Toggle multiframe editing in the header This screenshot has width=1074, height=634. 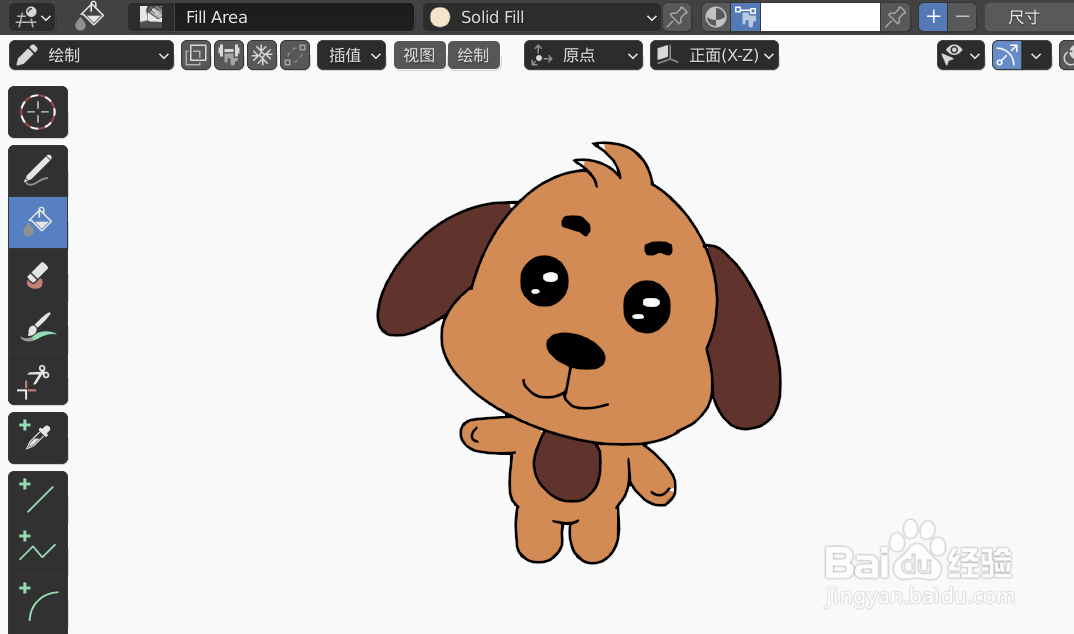pyautogui.click(x=228, y=55)
